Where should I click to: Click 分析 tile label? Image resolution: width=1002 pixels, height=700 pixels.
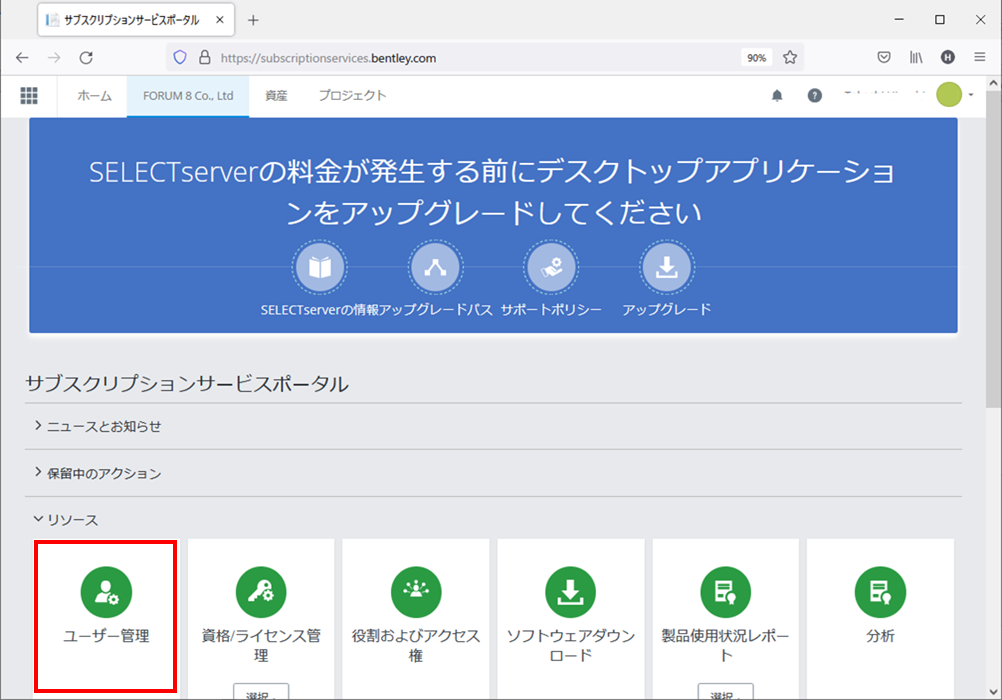click(x=880, y=636)
